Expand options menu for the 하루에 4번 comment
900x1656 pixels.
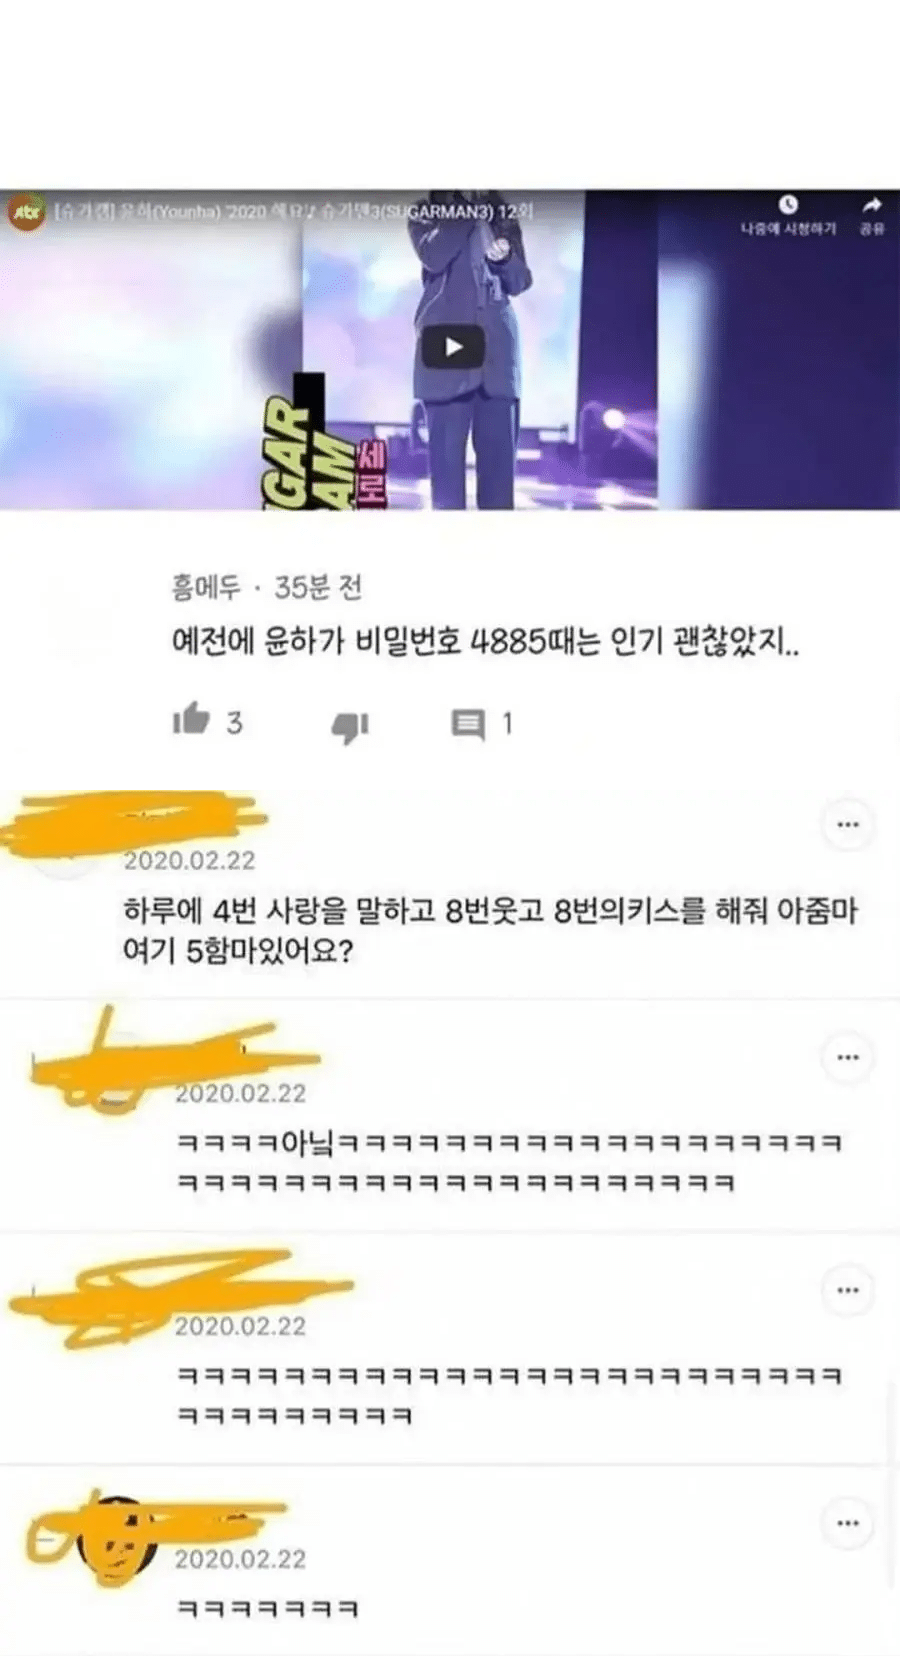click(x=847, y=825)
